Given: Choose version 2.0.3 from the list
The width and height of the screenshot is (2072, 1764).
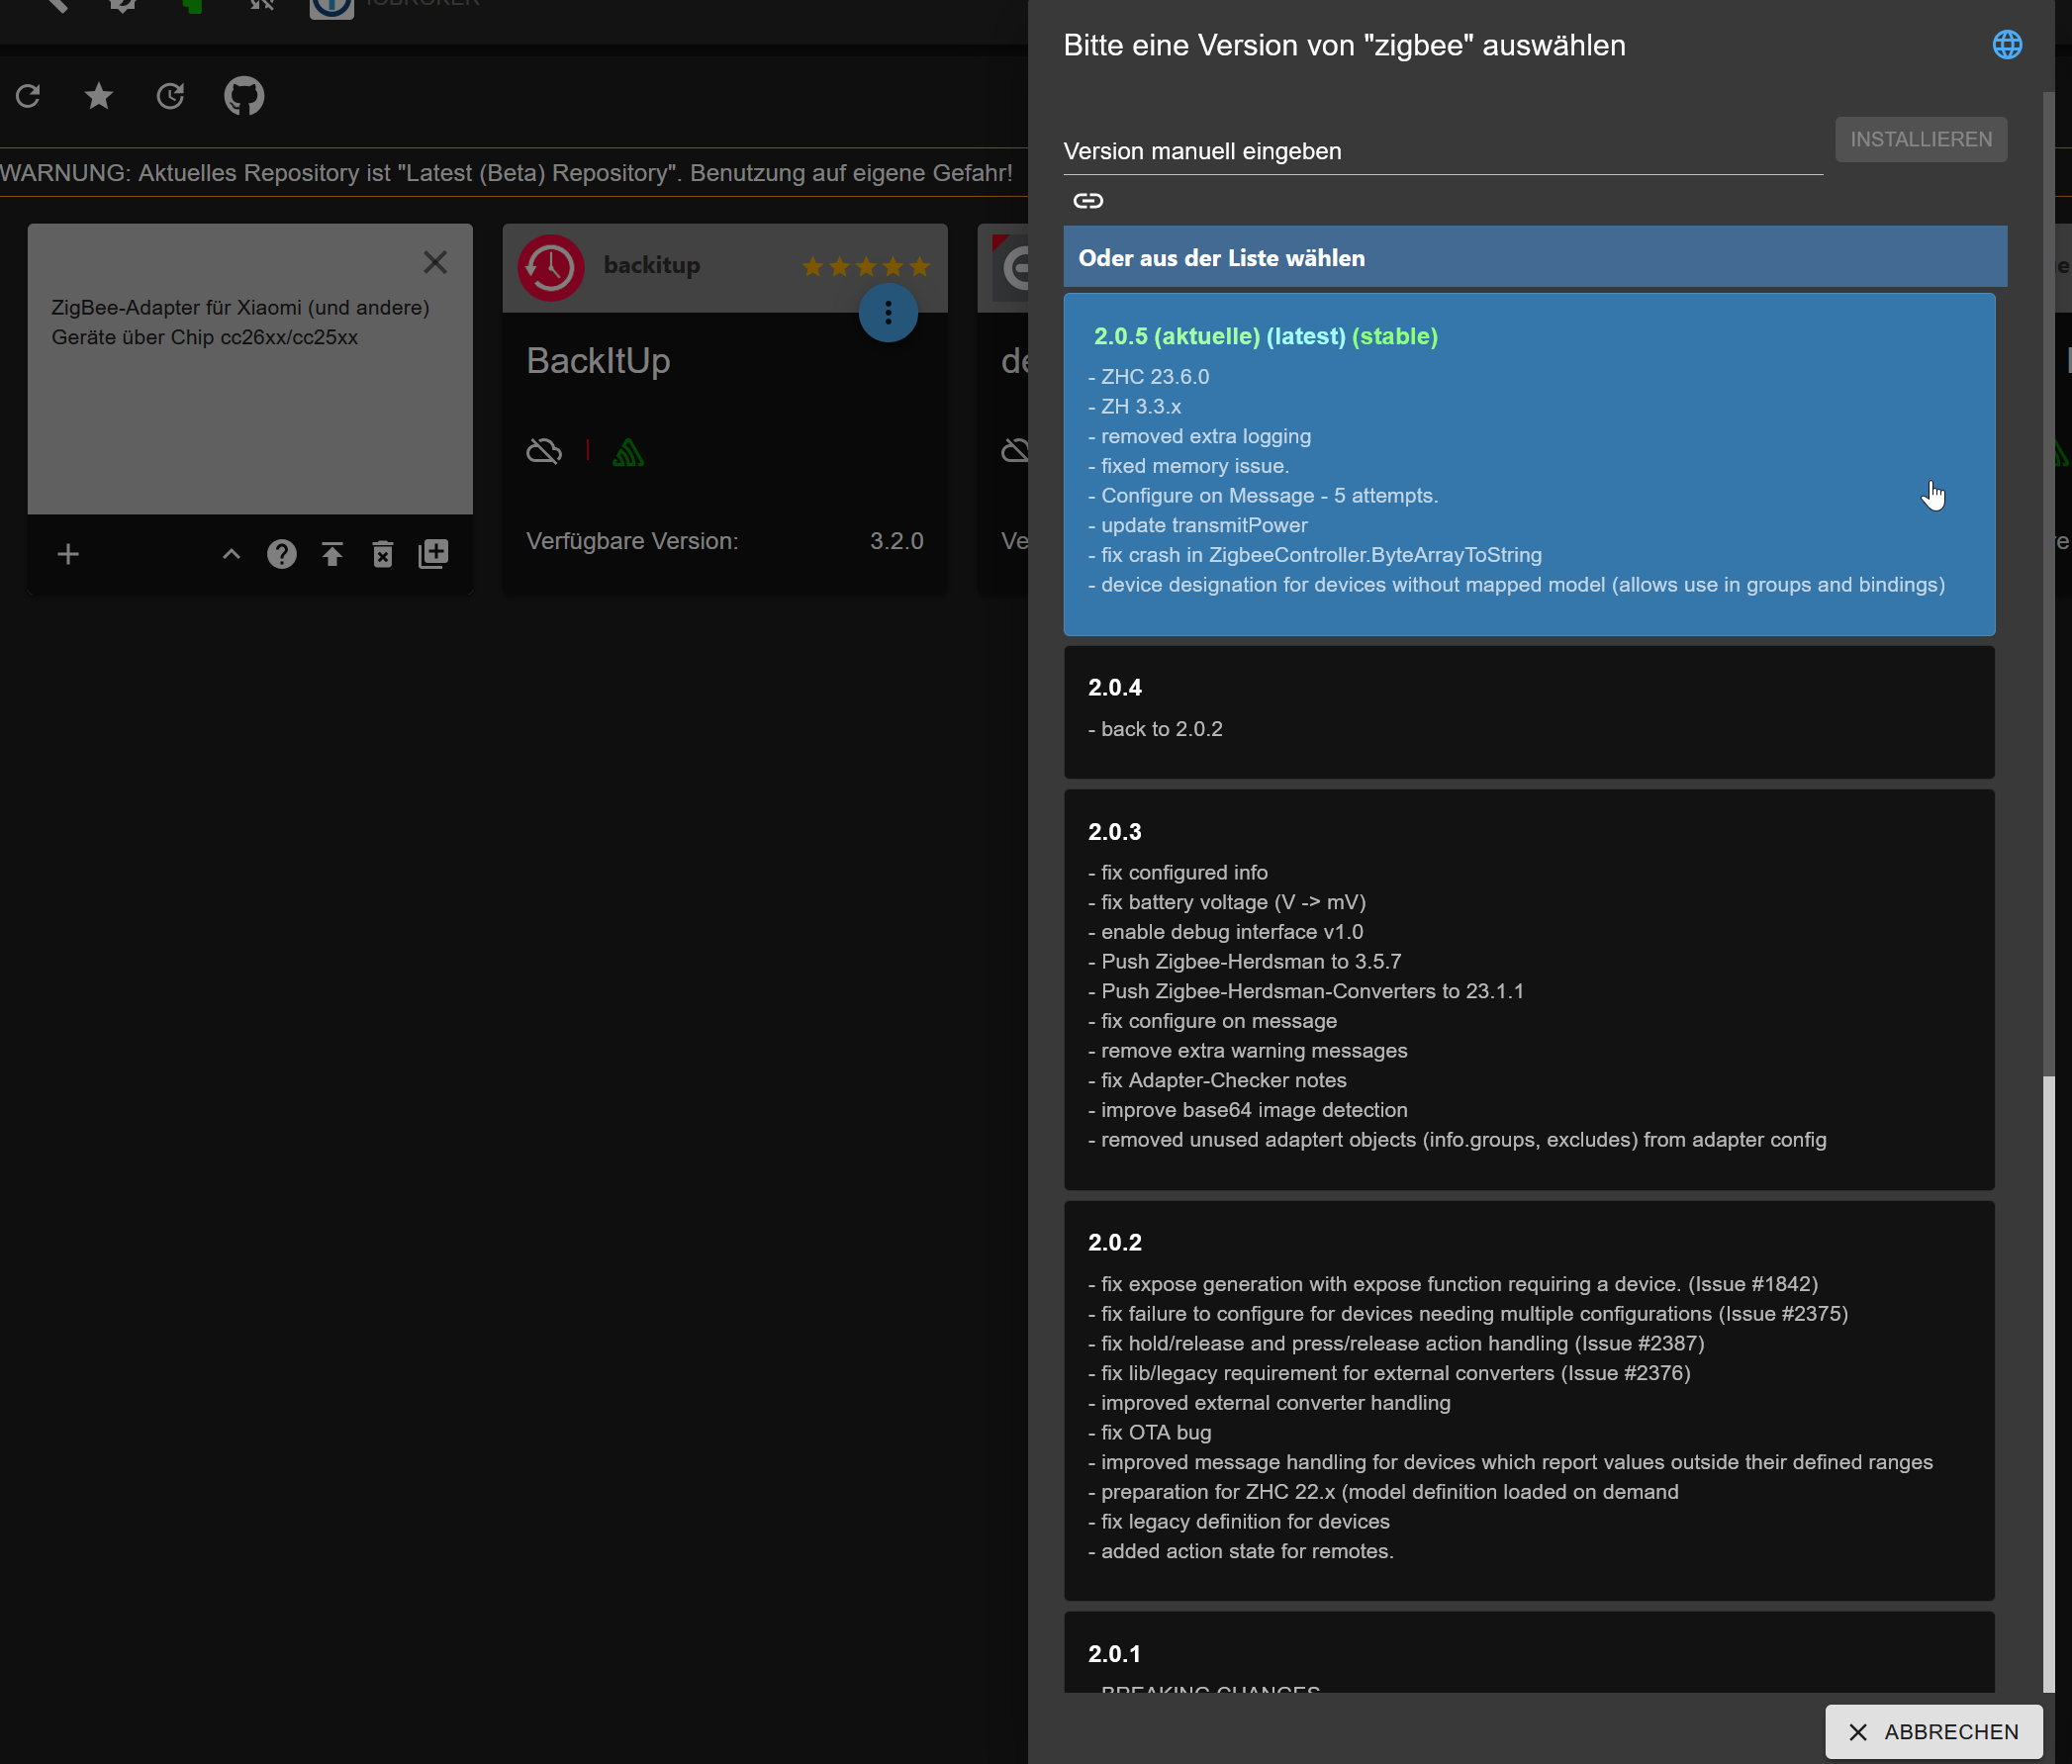Looking at the screenshot, I should (x=1528, y=988).
